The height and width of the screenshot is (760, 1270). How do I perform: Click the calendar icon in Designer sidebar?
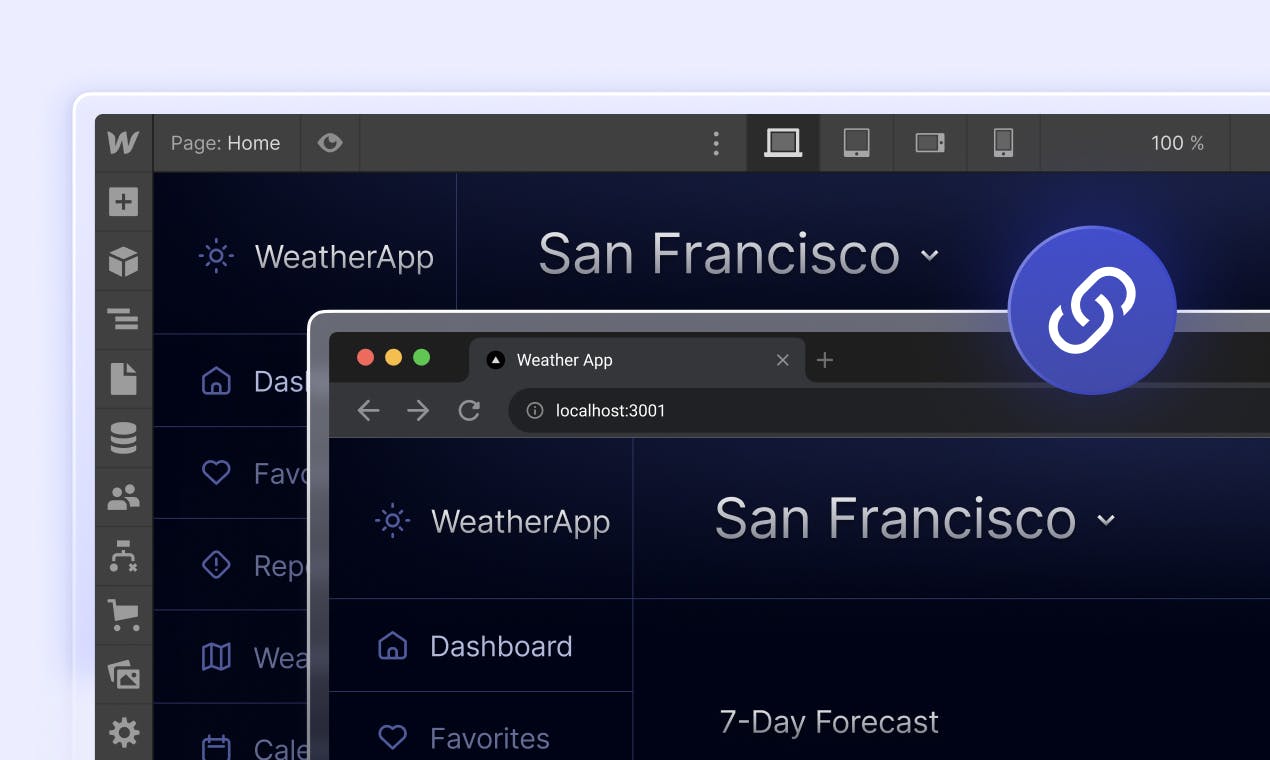[216, 747]
